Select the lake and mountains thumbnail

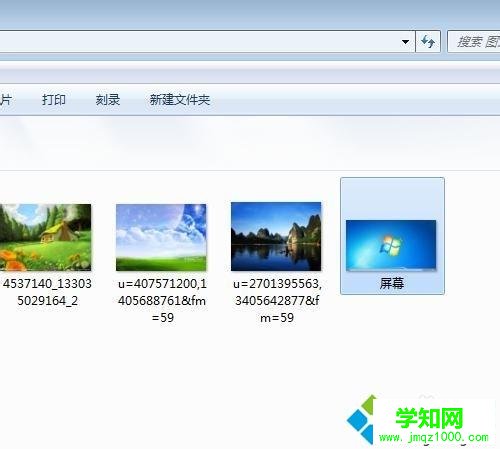tap(276, 236)
